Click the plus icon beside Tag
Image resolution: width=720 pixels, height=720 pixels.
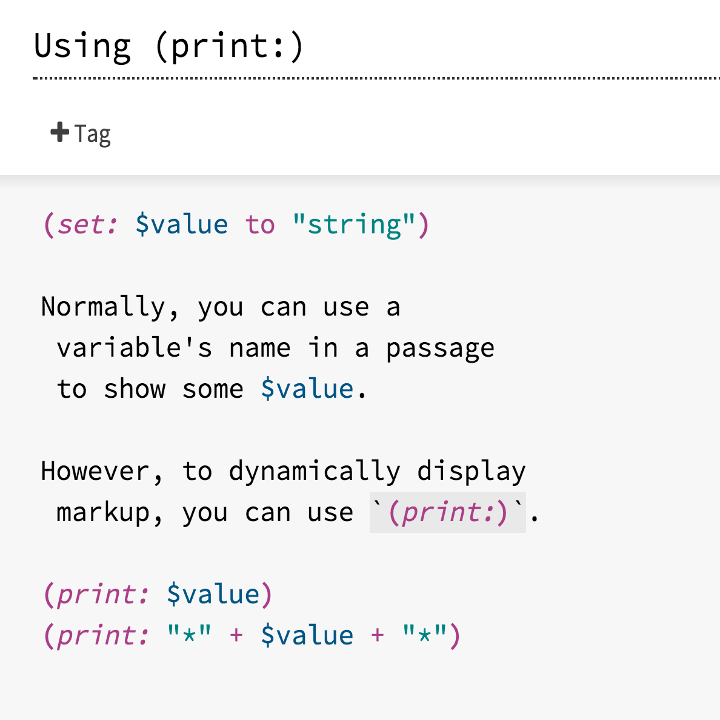tap(59, 133)
